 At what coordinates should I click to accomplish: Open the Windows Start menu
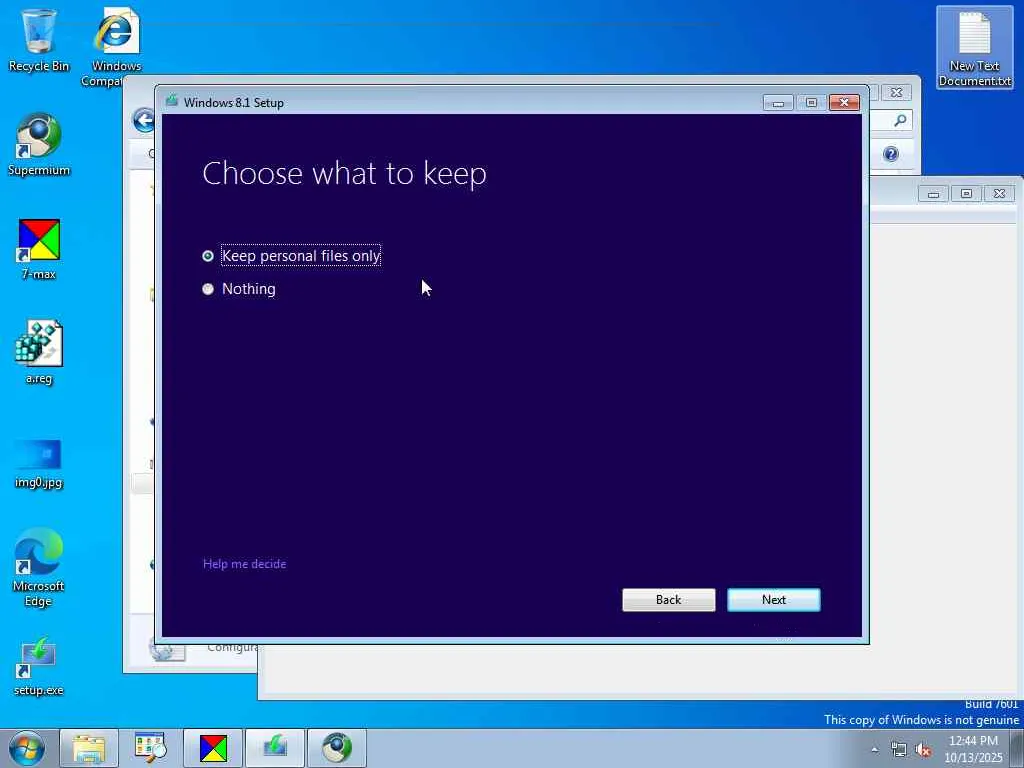pos(27,748)
